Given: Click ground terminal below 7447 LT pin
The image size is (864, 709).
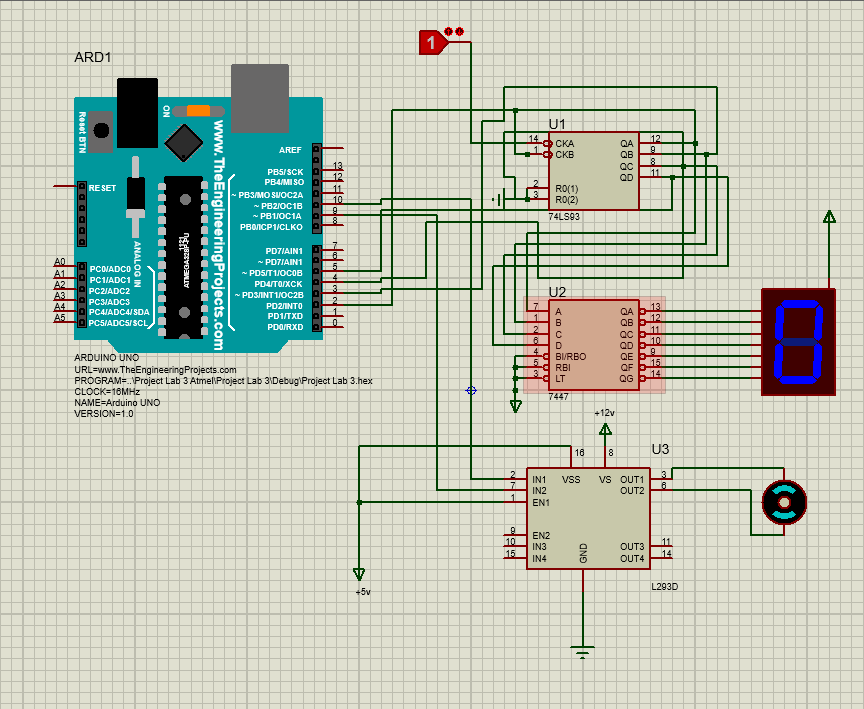Looking at the screenshot, I should (516, 406).
